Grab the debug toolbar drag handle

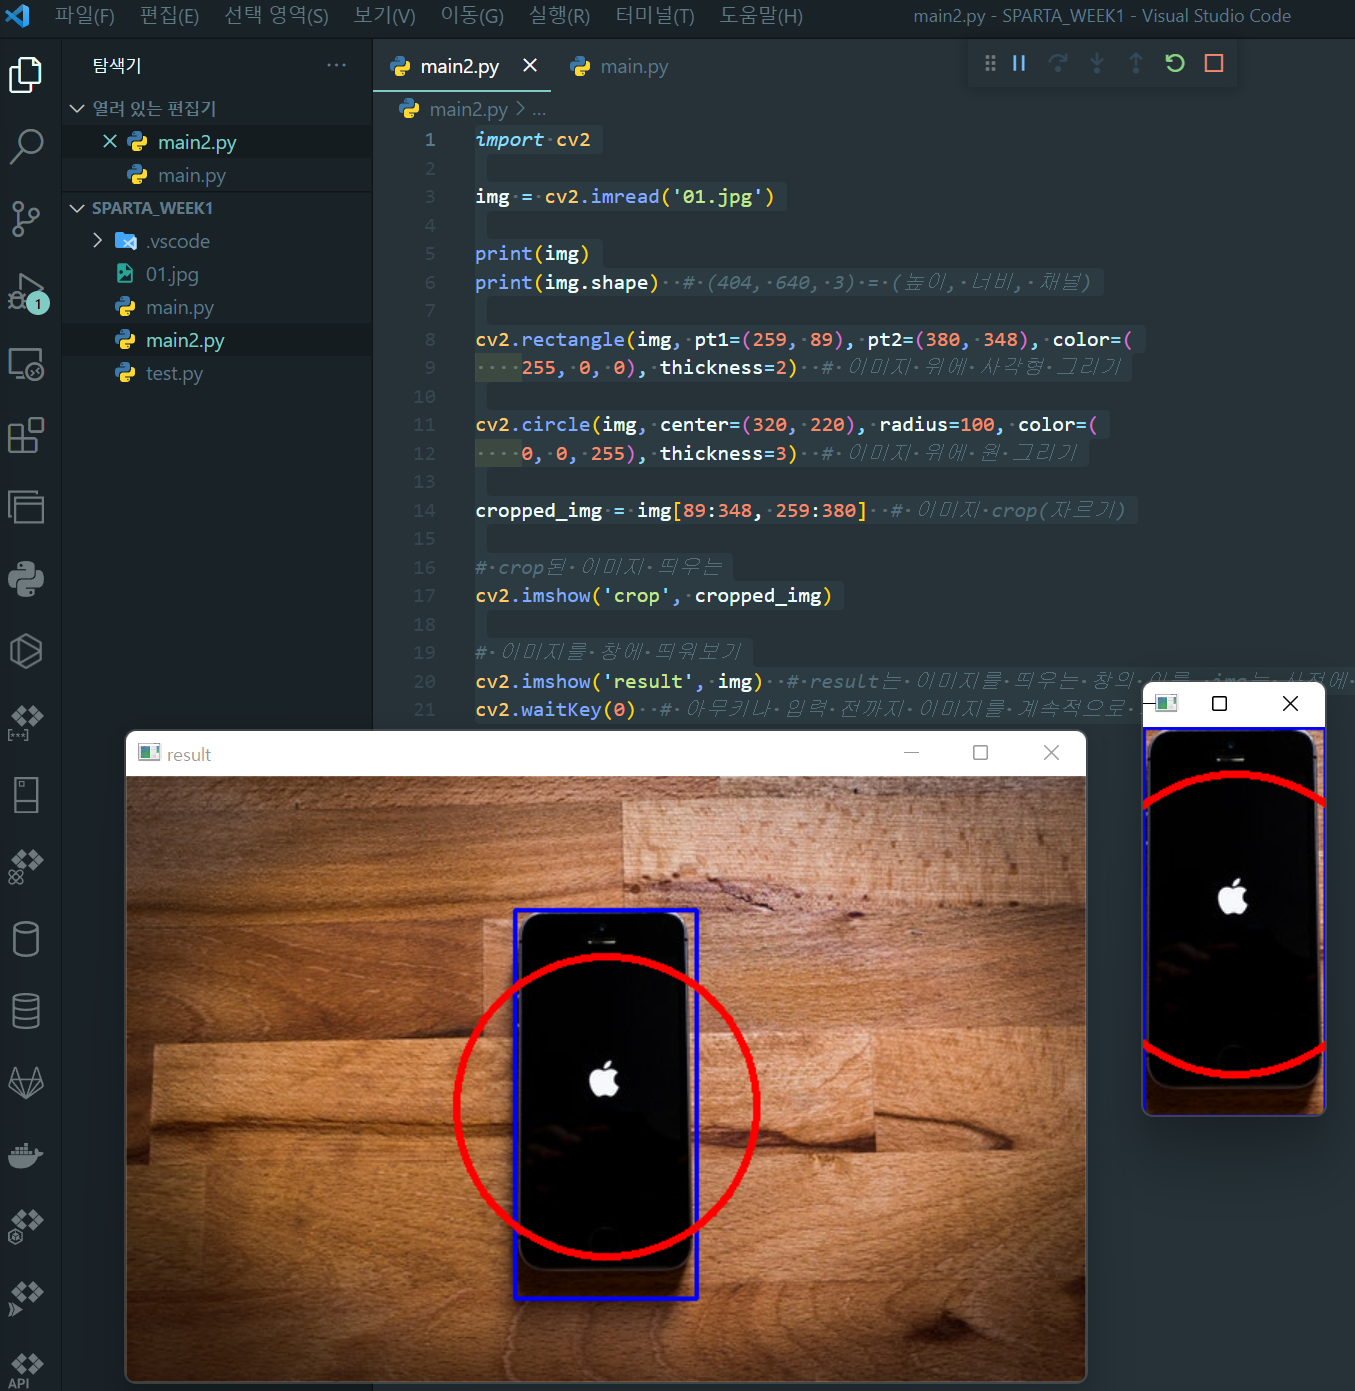990,63
